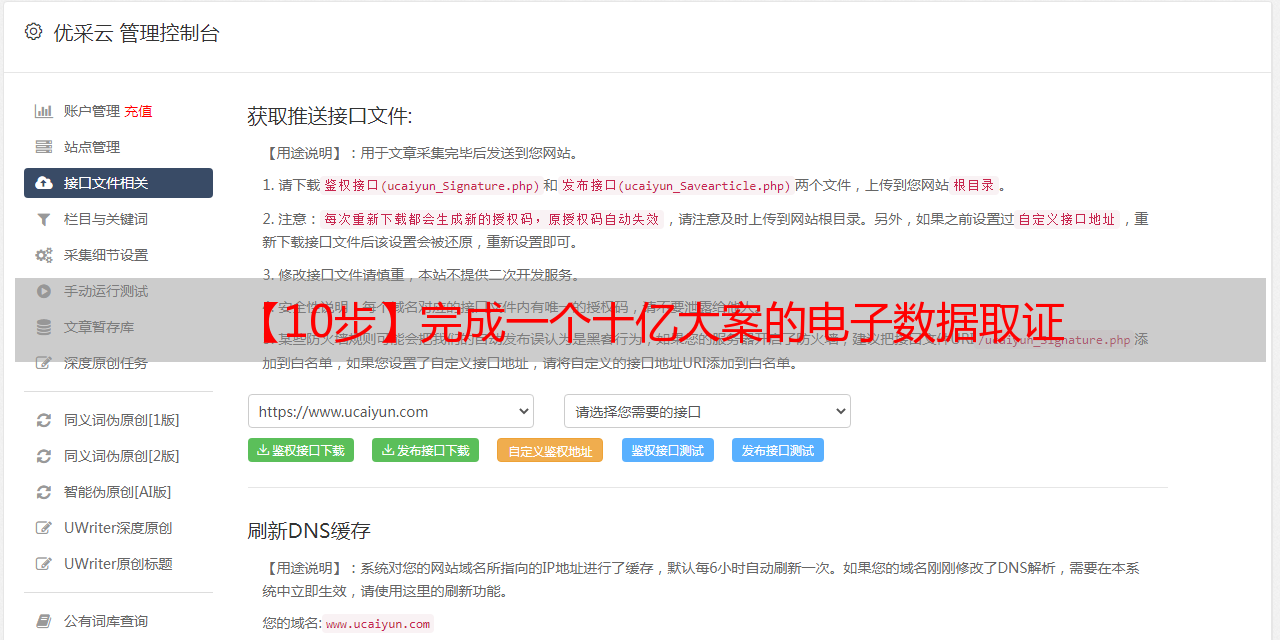Click the orange 自定义鉴权地址 button
1280x640 pixels.
pyautogui.click(x=550, y=450)
